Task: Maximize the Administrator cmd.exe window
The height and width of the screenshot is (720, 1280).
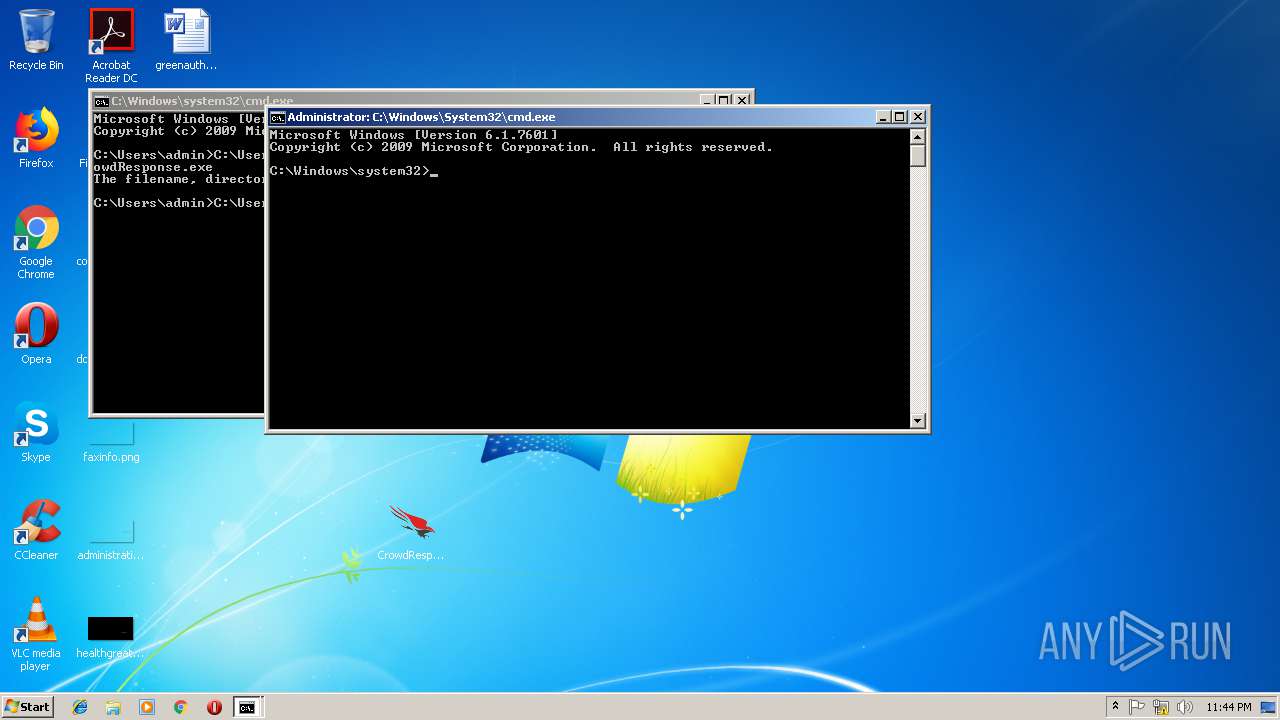Action: point(899,117)
